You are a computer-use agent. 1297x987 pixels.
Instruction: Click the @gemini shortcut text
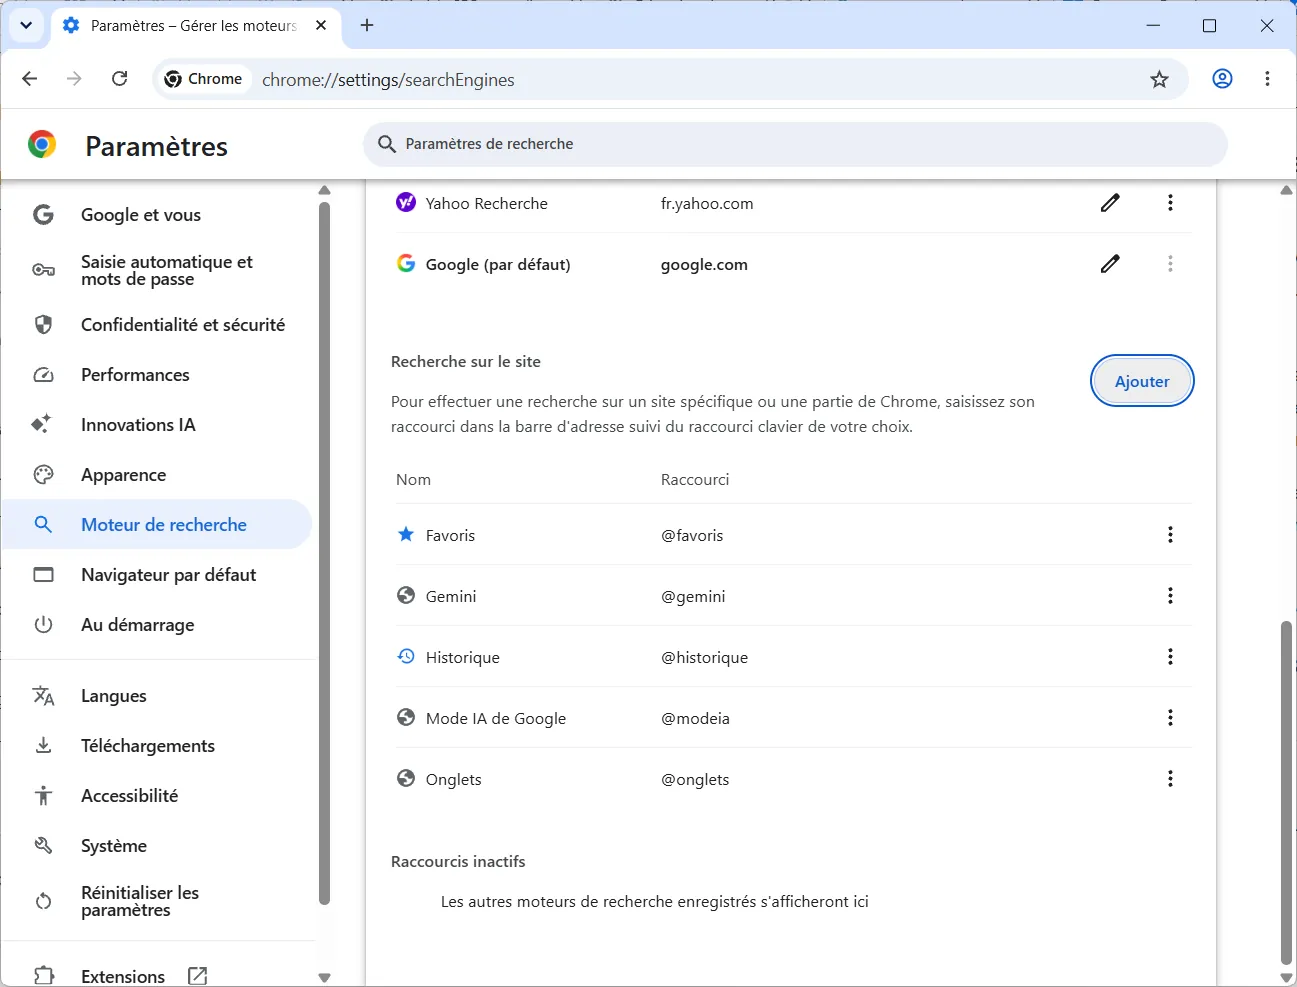click(693, 597)
